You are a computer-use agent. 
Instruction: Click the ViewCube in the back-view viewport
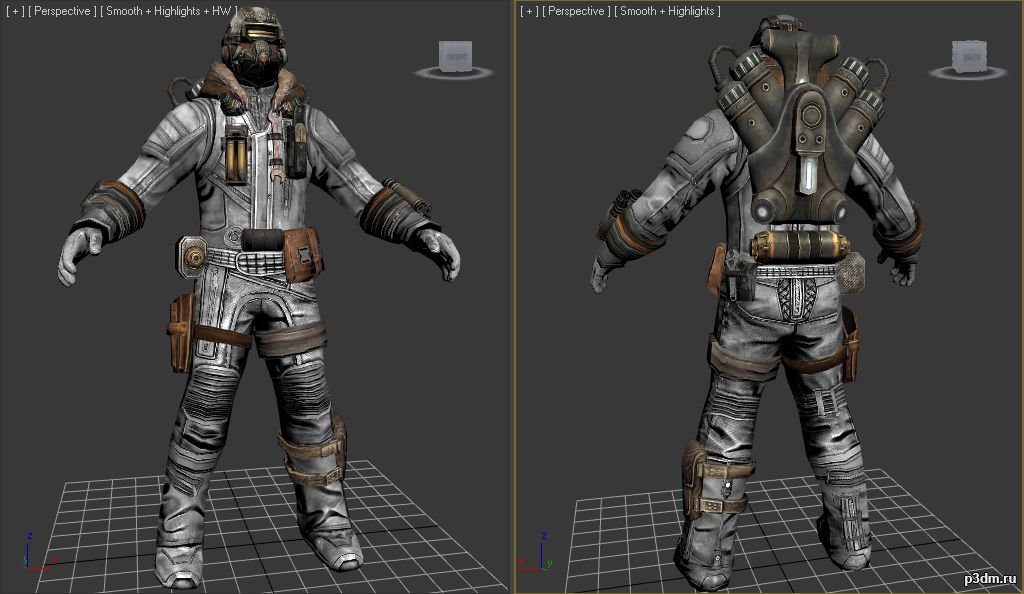click(x=968, y=56)
